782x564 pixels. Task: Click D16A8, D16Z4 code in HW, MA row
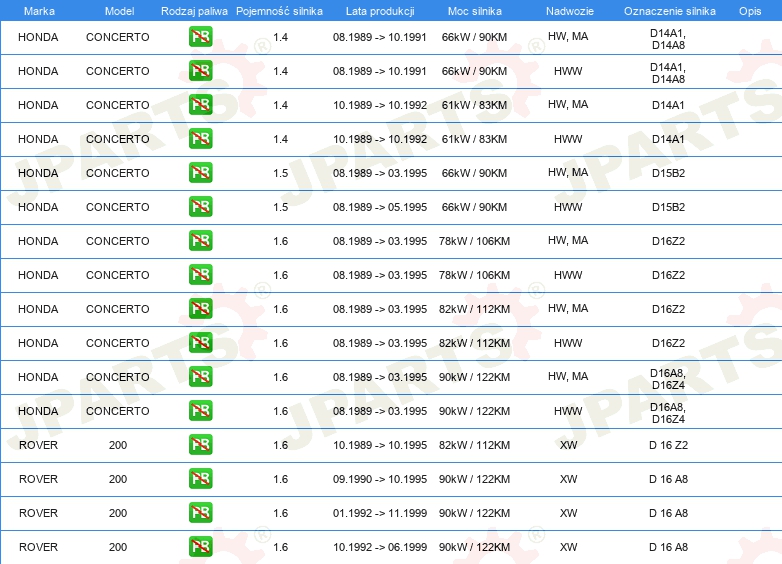[x=668, y=379]
